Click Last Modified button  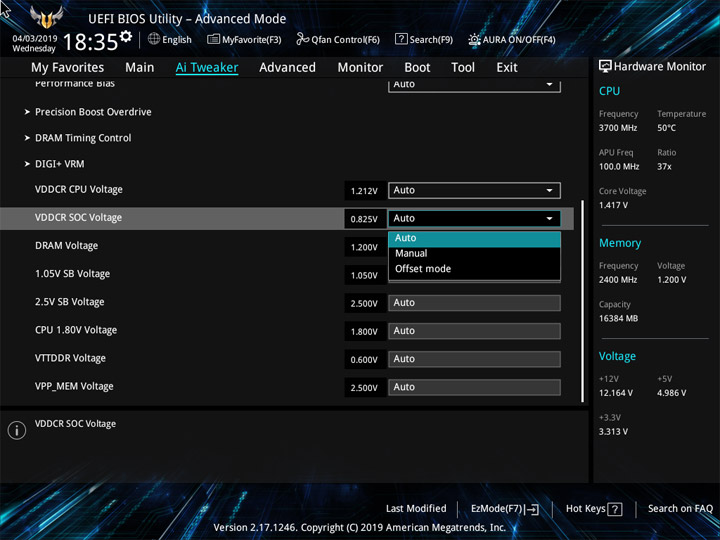pyautogui.click(x=416, y=509)
